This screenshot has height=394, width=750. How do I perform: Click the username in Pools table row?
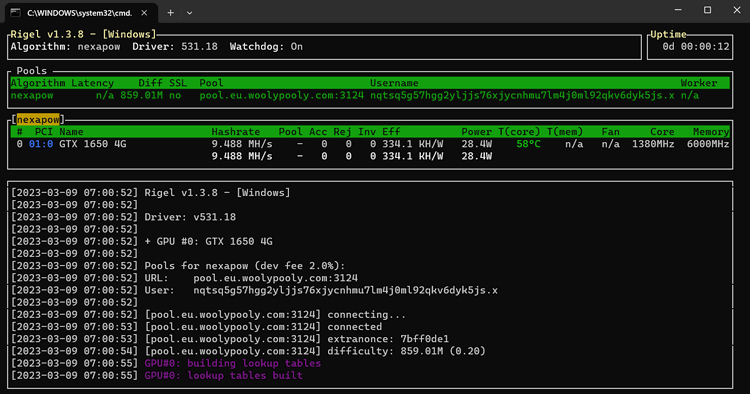coord(522,96)
